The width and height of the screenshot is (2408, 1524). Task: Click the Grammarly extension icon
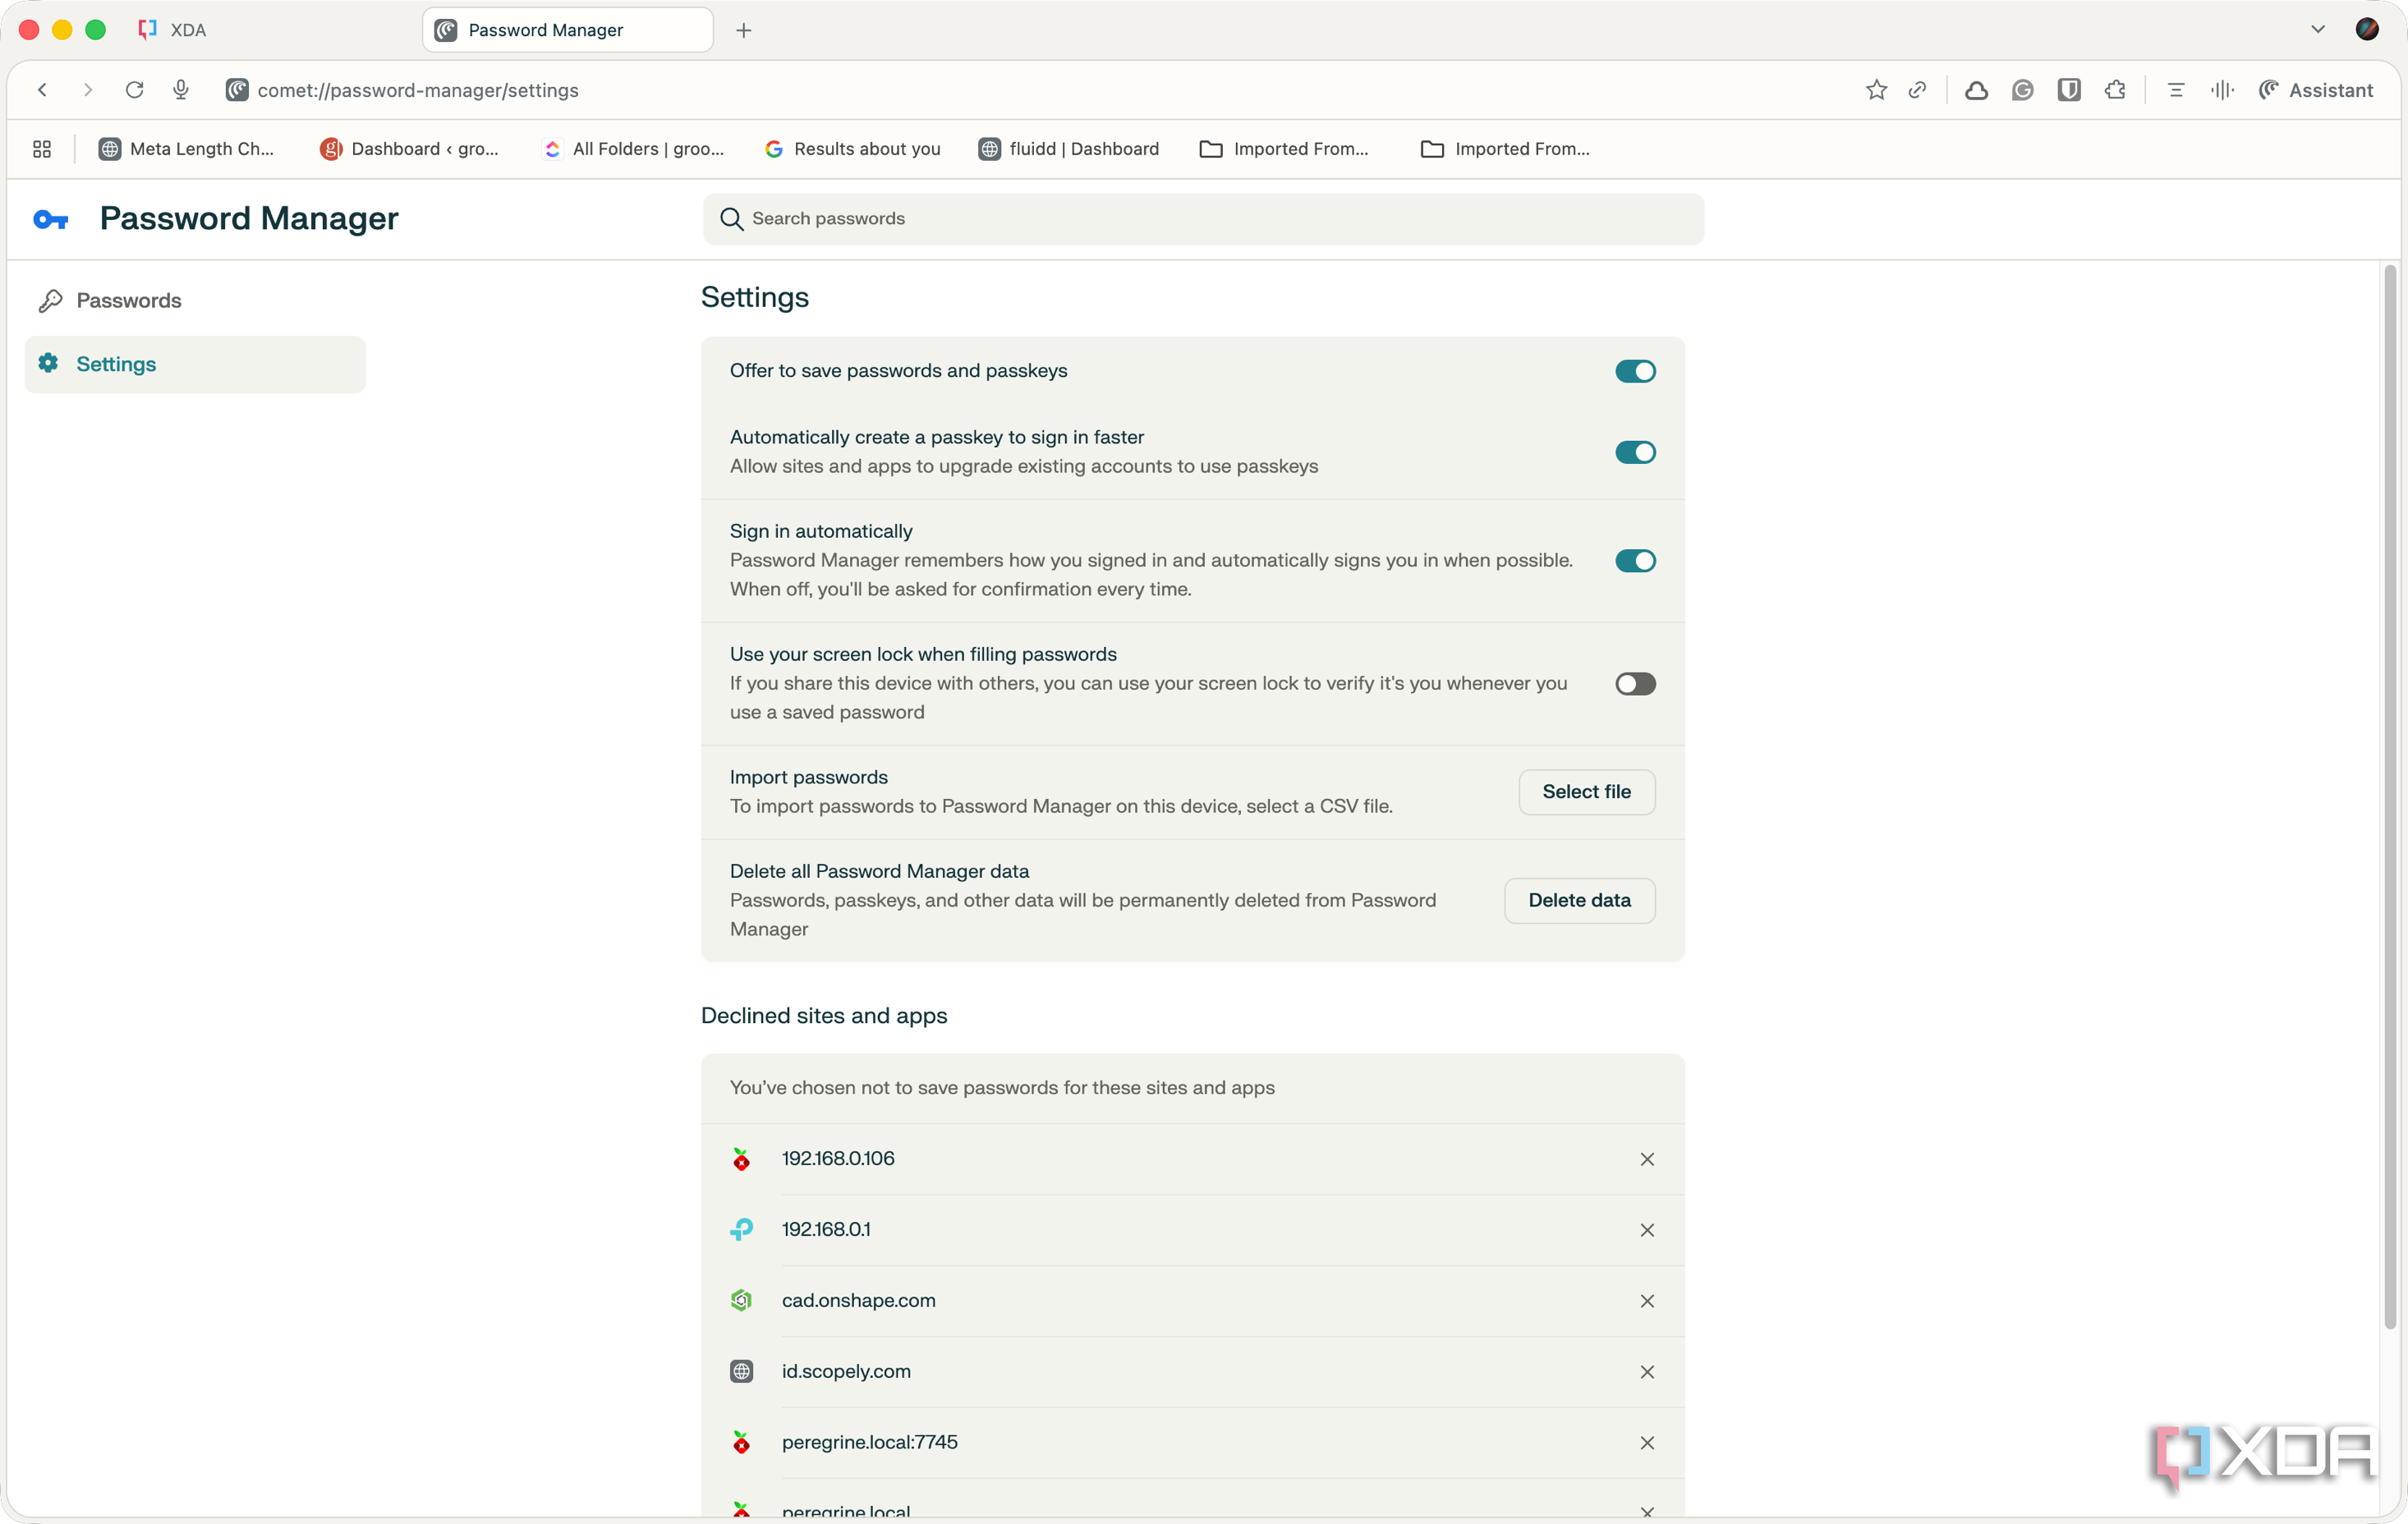coord(2022,90)
